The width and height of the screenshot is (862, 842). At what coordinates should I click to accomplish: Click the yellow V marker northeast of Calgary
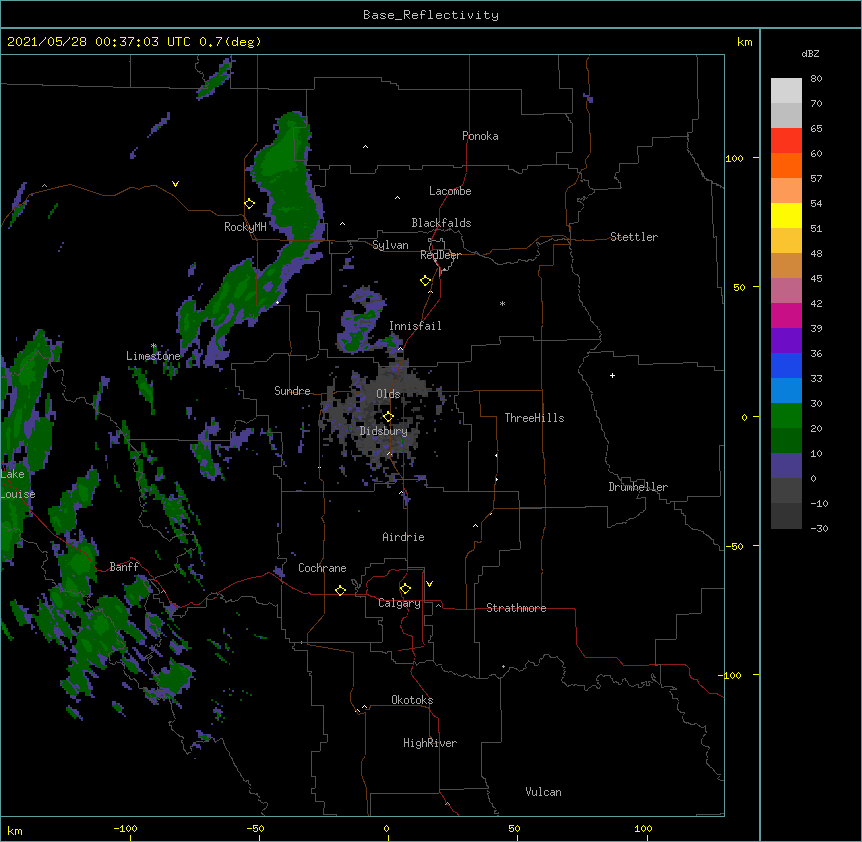(429, 584)
